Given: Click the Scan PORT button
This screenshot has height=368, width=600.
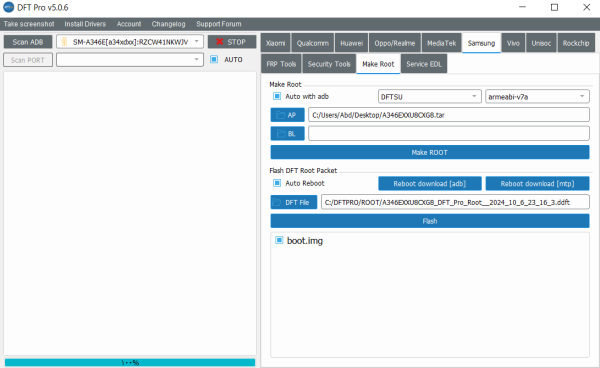Looking at the screenshot, I should pyautogui.click(x=28, y=60).
